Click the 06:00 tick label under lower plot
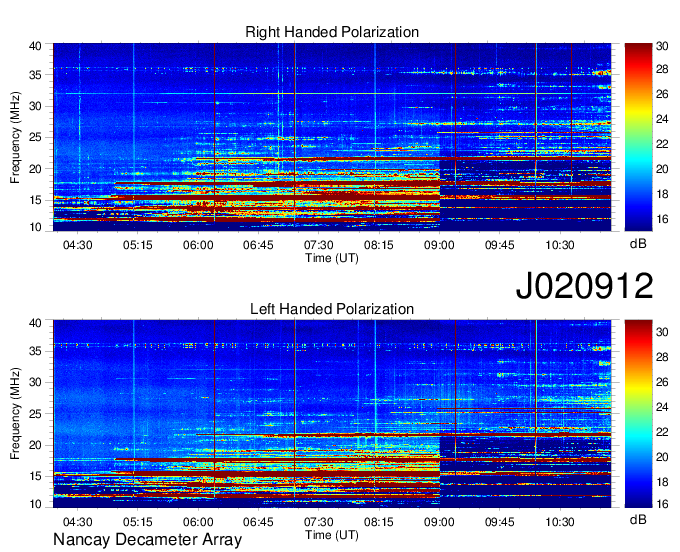This screenshot has height=552, width=680. pos(198,522)
